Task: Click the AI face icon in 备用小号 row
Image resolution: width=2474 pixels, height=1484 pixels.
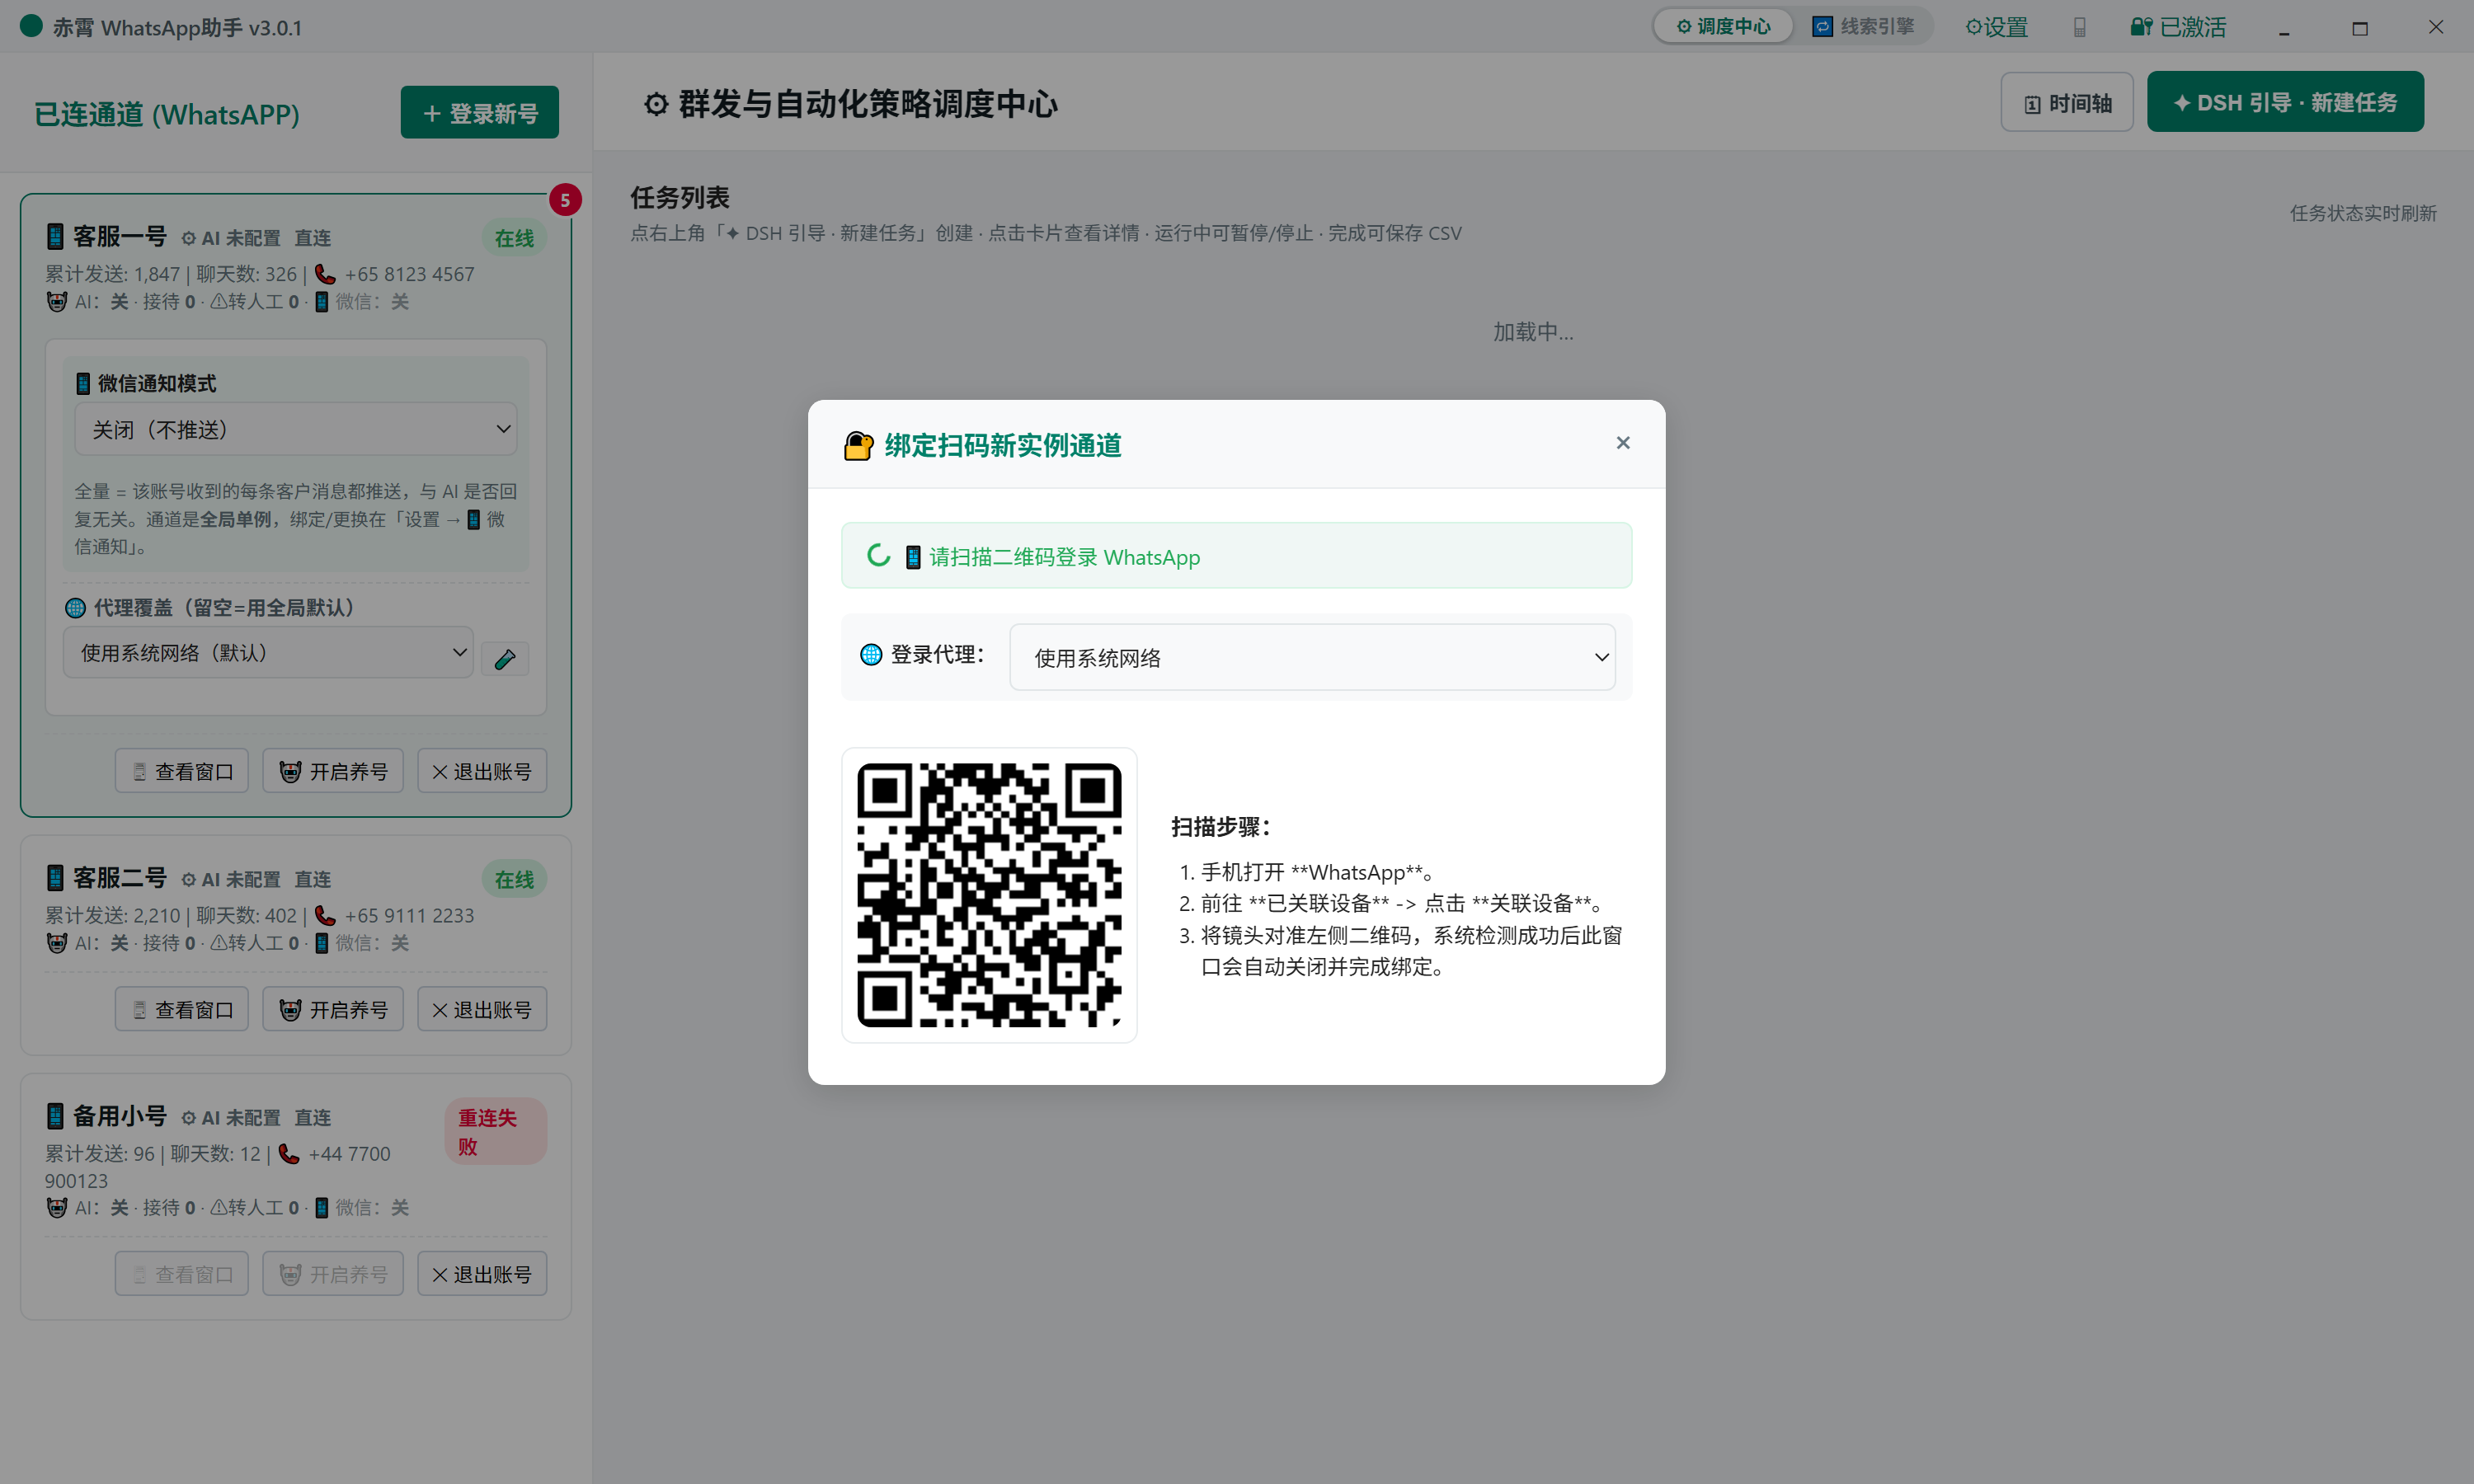Action: coord(57,1207)
